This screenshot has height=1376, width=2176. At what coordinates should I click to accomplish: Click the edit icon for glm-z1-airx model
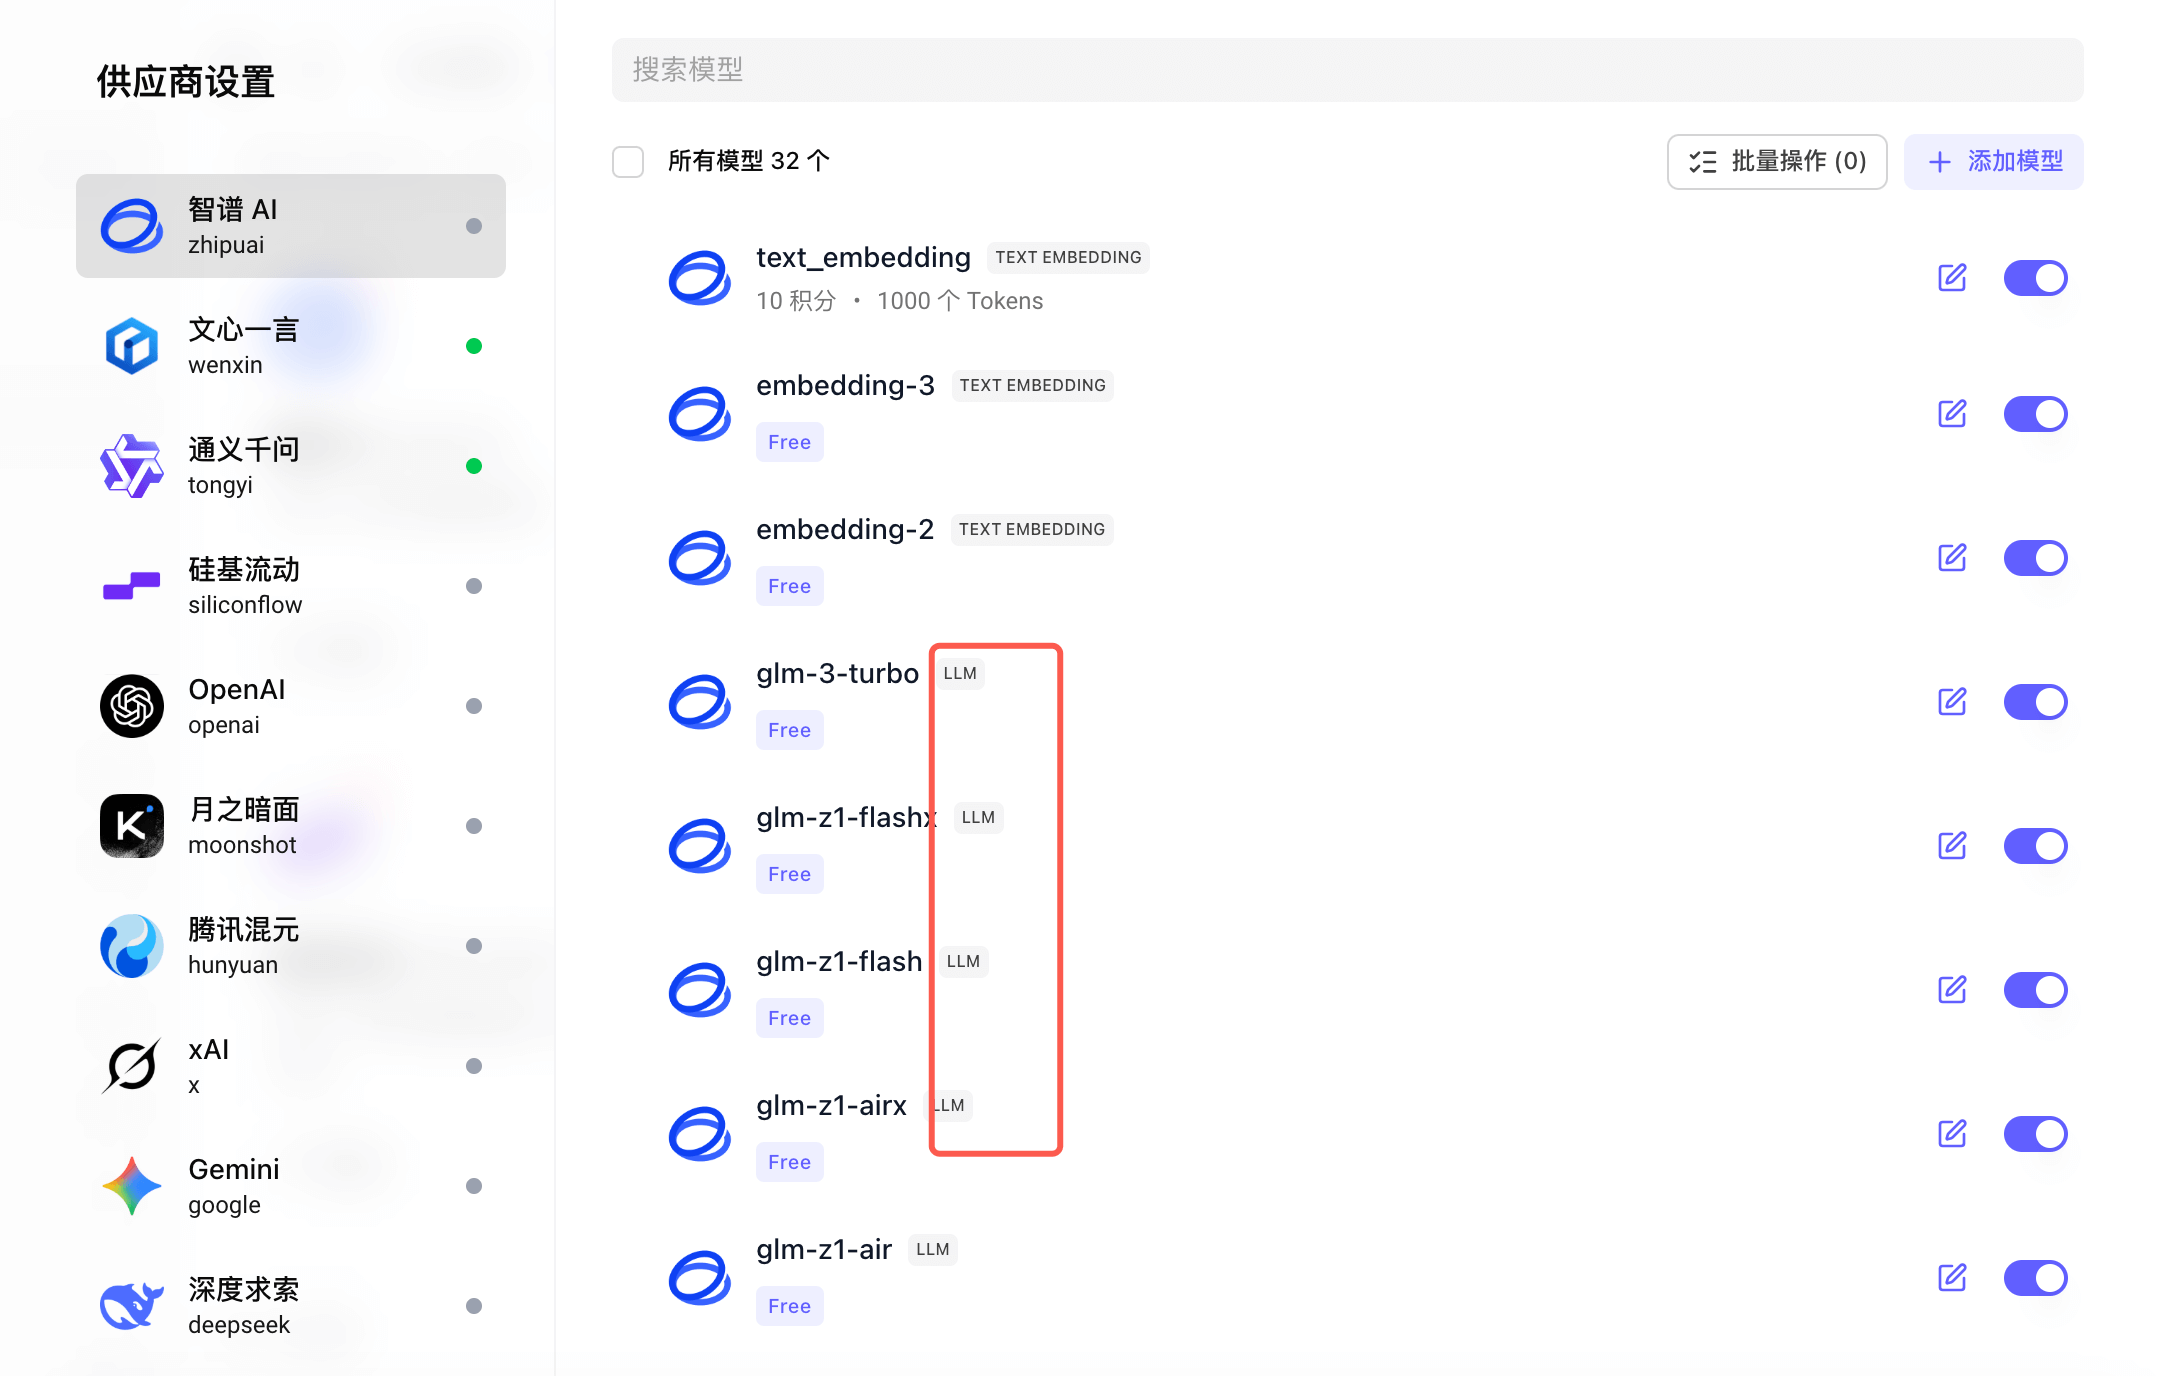coord(1952,1134)
